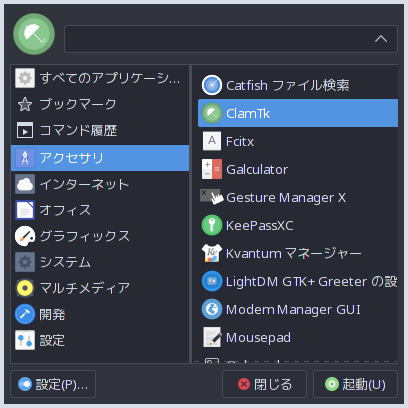This screenshot has height=408, width=408.
Task: Click the document icon for オフィス
Action: [25, 210]
